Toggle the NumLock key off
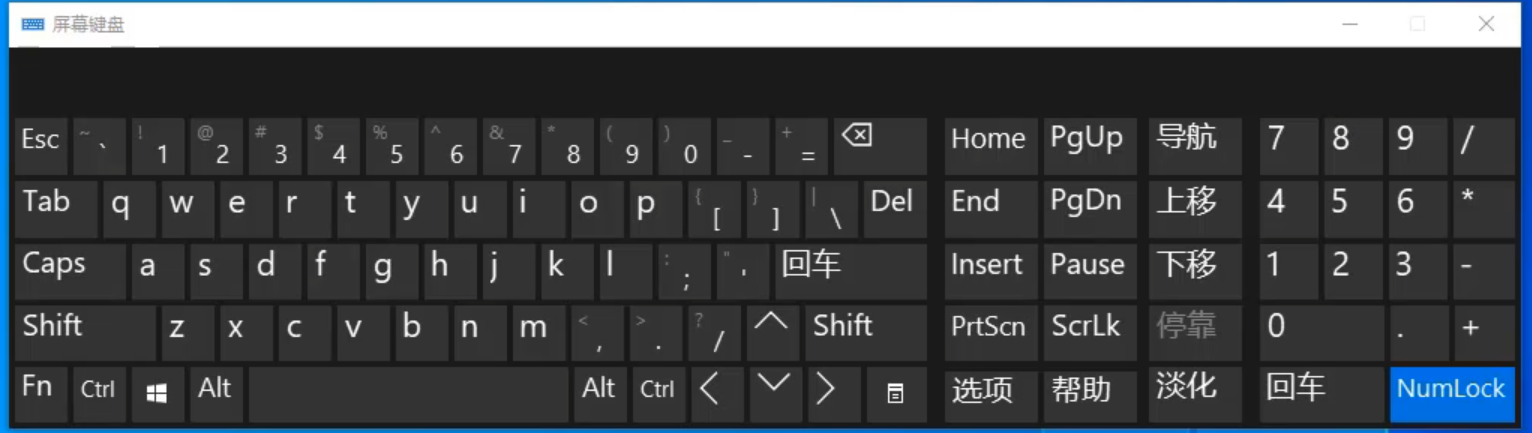The width and height of the screenshot is (1532, 433). click(1451, 394)
